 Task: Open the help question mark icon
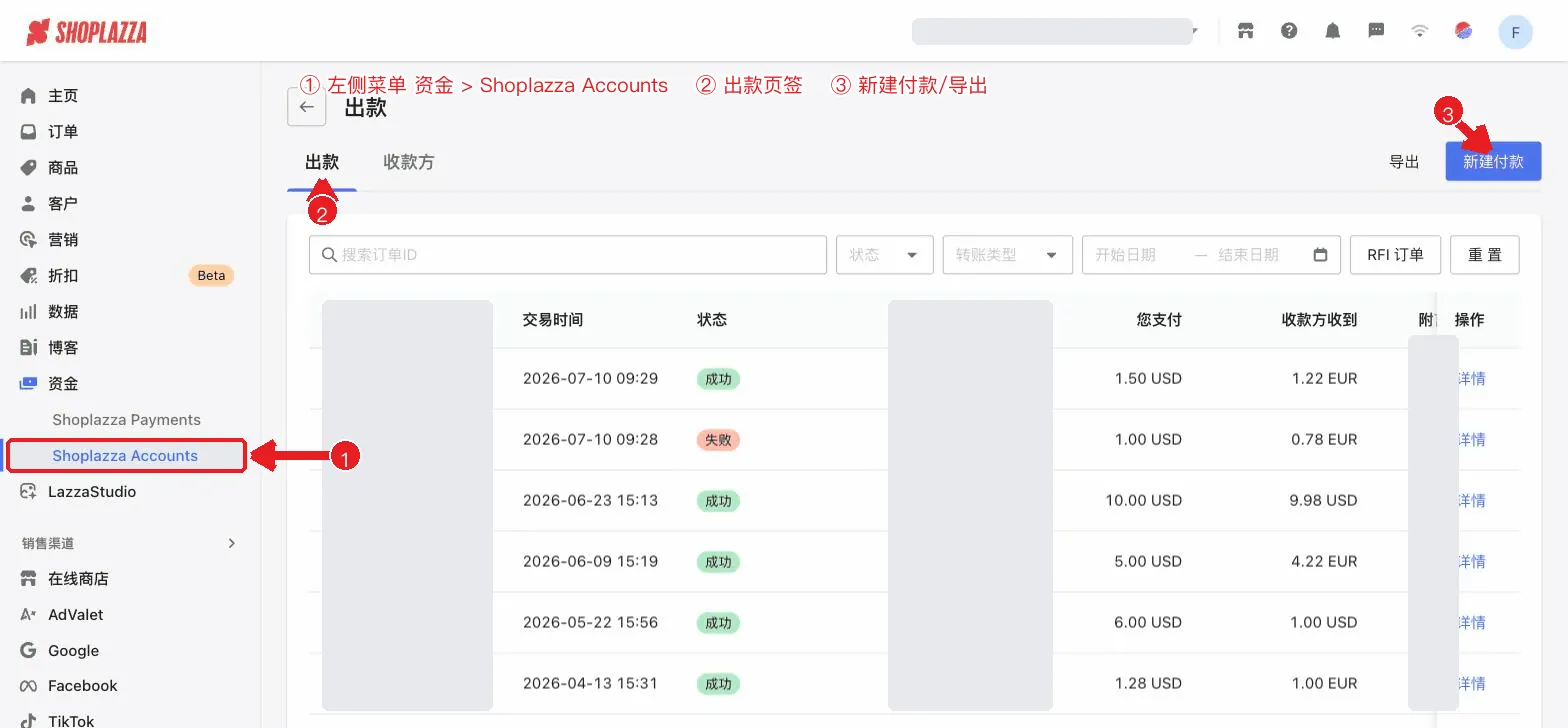click(1289, 31)
